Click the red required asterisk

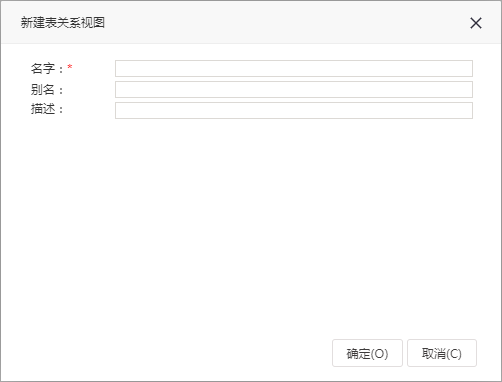tap(70, 67)
